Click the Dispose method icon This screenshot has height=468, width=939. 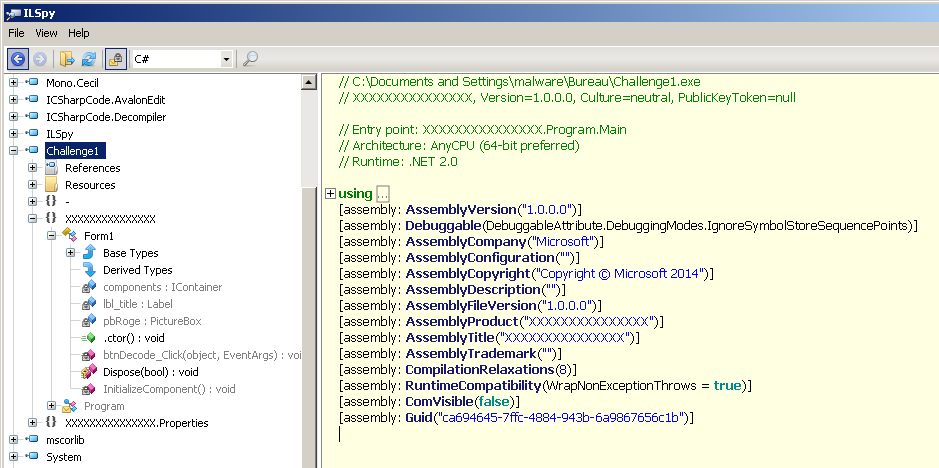click(89, 372)
